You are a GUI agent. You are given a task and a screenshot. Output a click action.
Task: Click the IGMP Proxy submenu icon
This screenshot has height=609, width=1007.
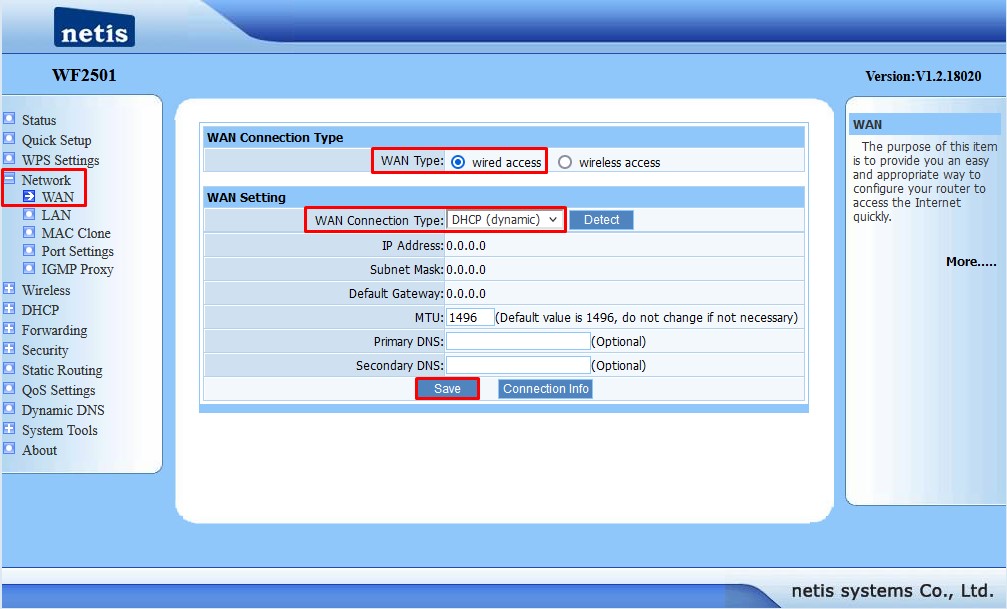point(29,268)
